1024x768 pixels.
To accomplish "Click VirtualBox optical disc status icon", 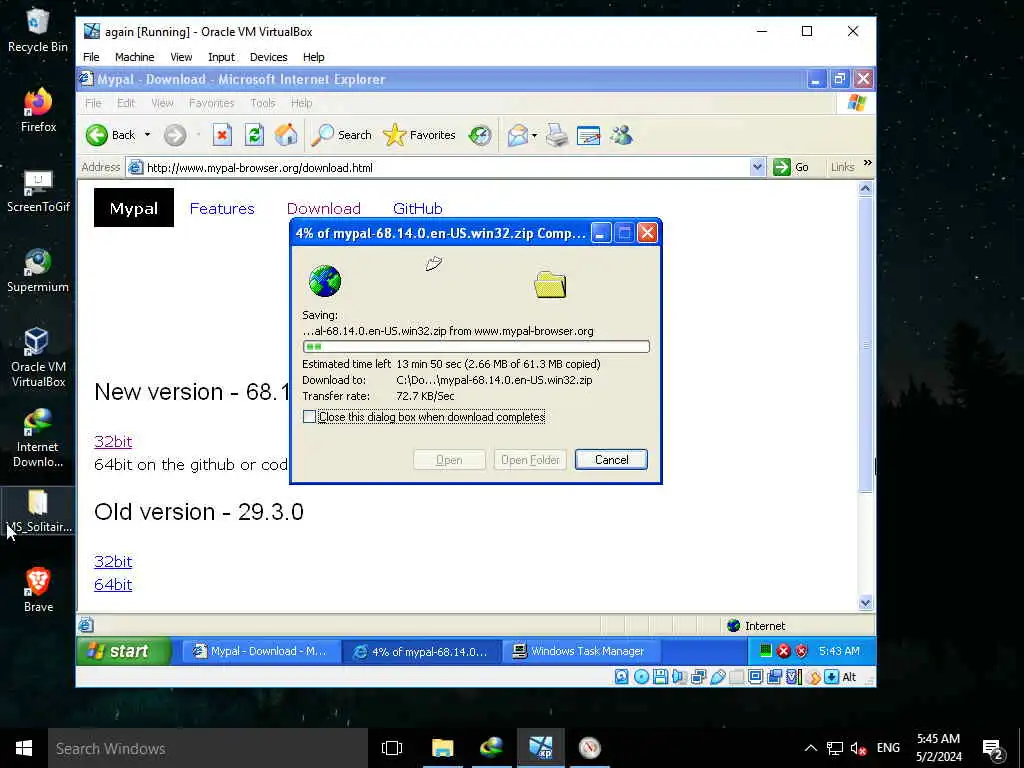I will [641, 677].
